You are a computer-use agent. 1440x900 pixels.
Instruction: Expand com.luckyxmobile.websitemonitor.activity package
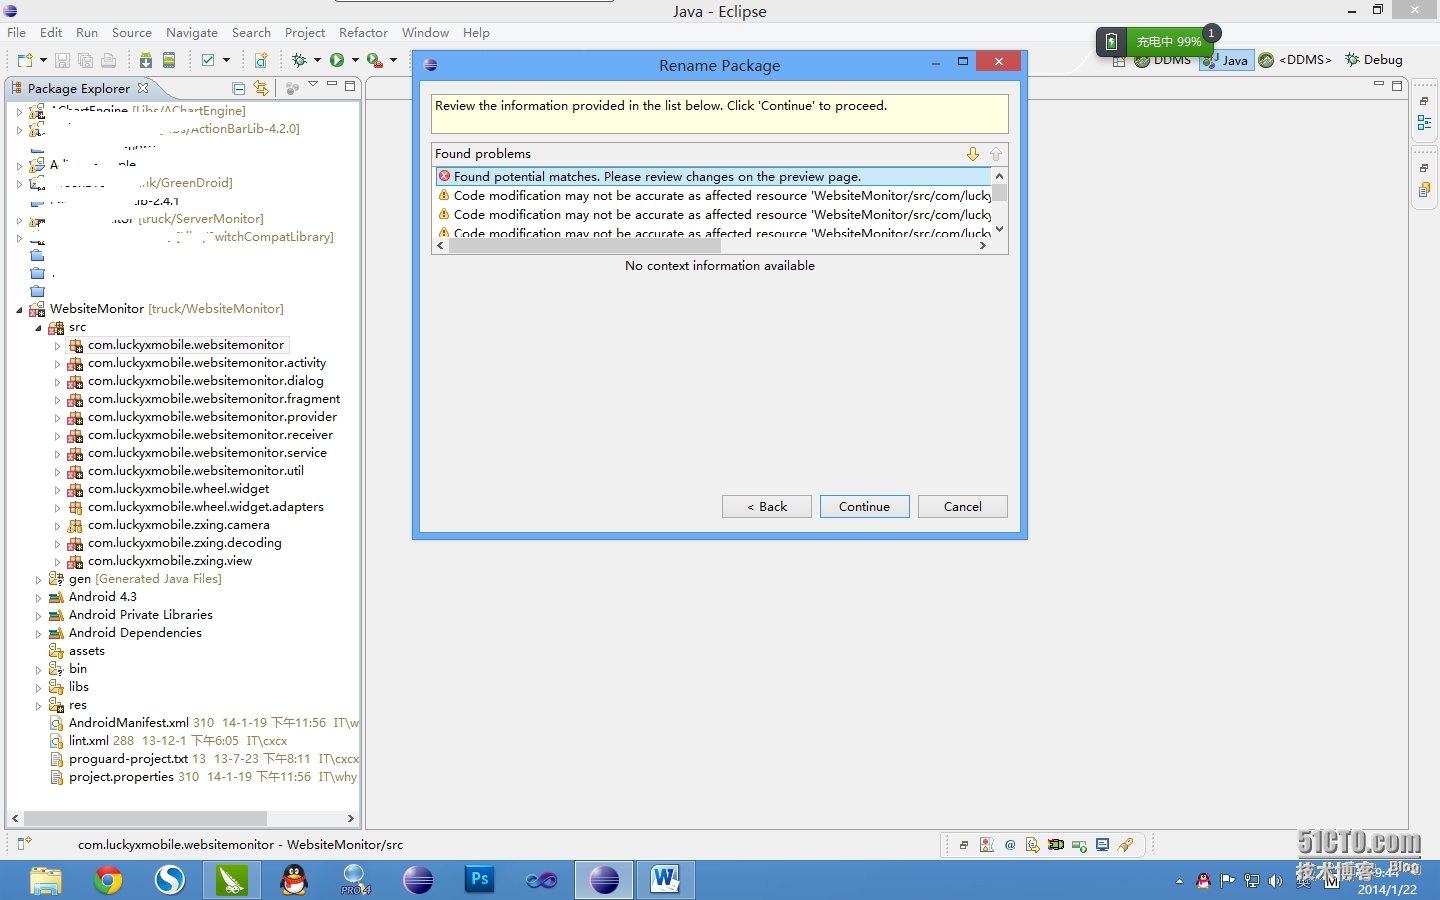click(x=57, y=364)
